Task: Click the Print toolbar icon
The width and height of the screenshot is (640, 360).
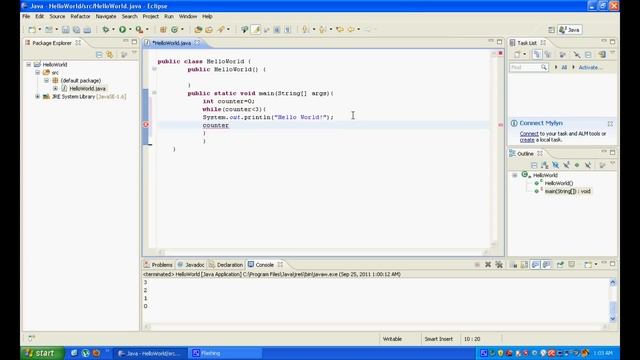Action: coord(87,29)
